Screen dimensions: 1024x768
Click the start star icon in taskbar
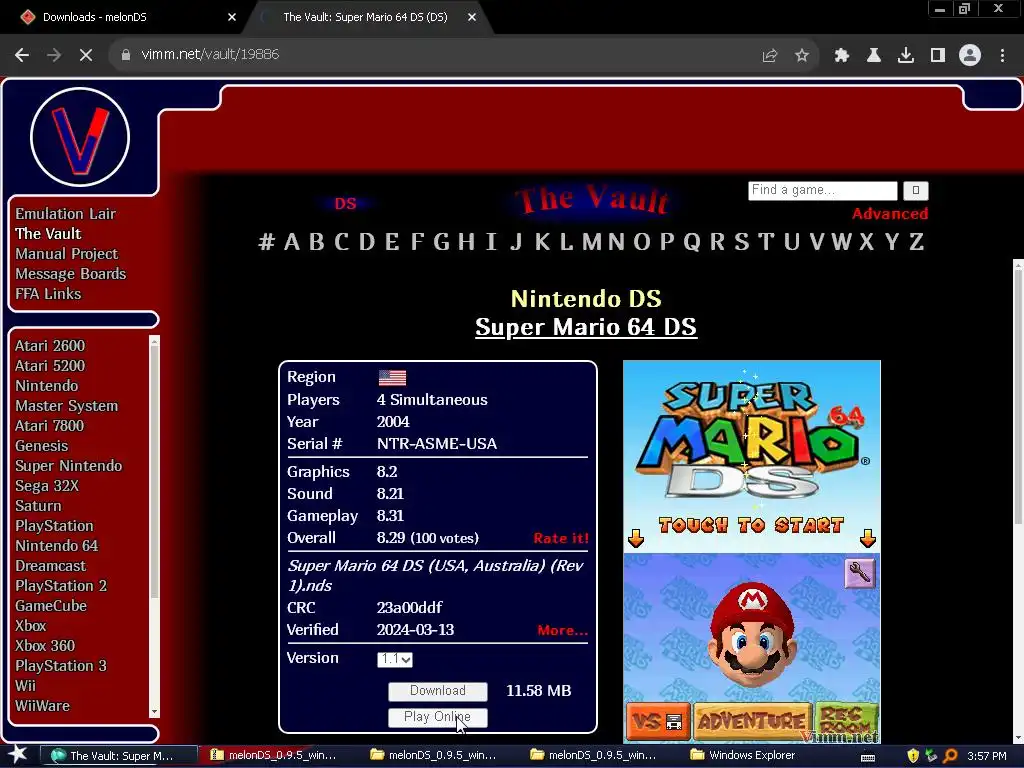17,755
